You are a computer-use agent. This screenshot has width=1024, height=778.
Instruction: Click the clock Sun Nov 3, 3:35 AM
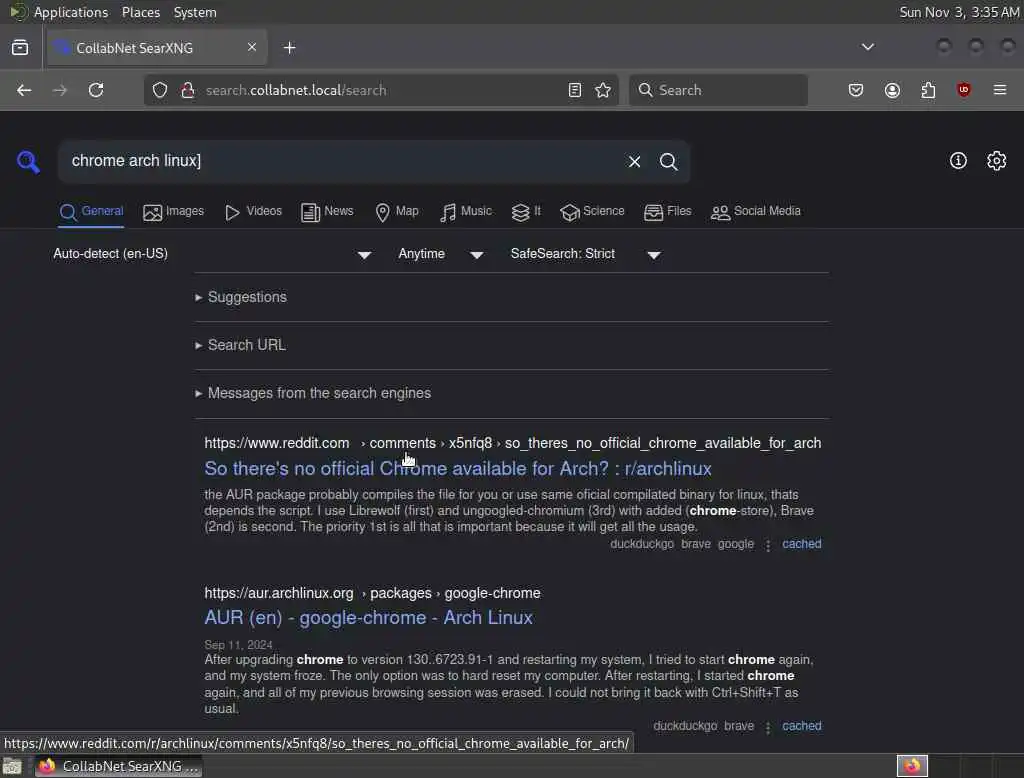tap(959, 12)
